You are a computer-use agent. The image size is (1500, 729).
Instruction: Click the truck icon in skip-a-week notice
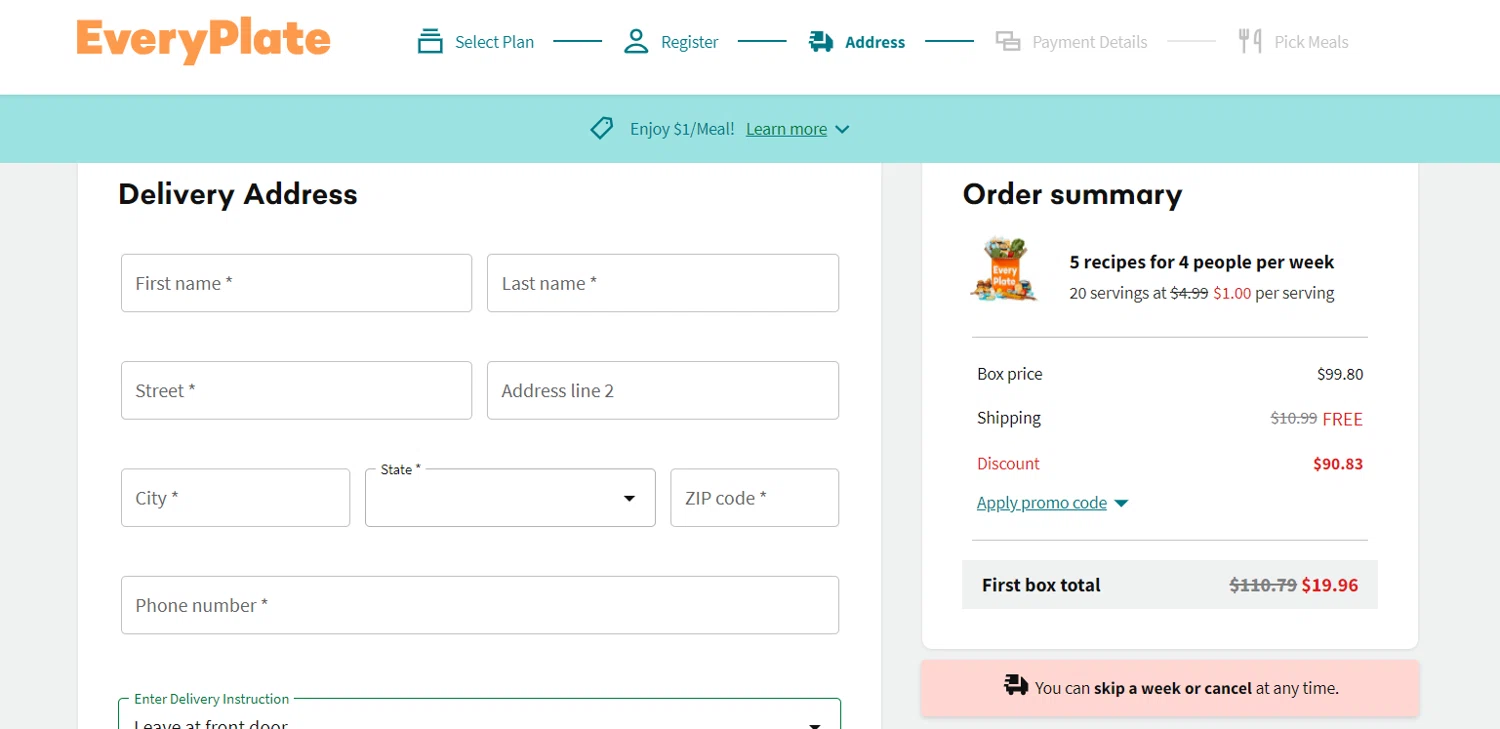(x=1016, y=685)
